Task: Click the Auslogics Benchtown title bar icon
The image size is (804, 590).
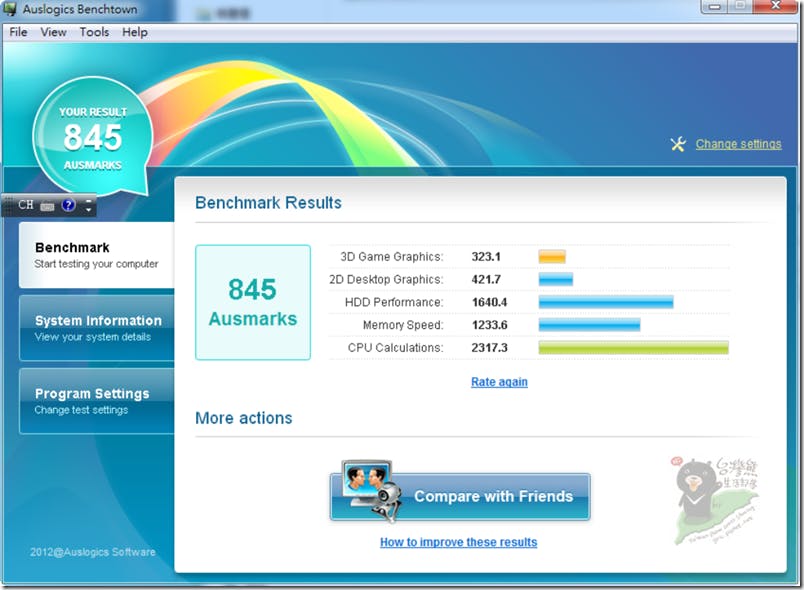Action: (x=10, y=9)
